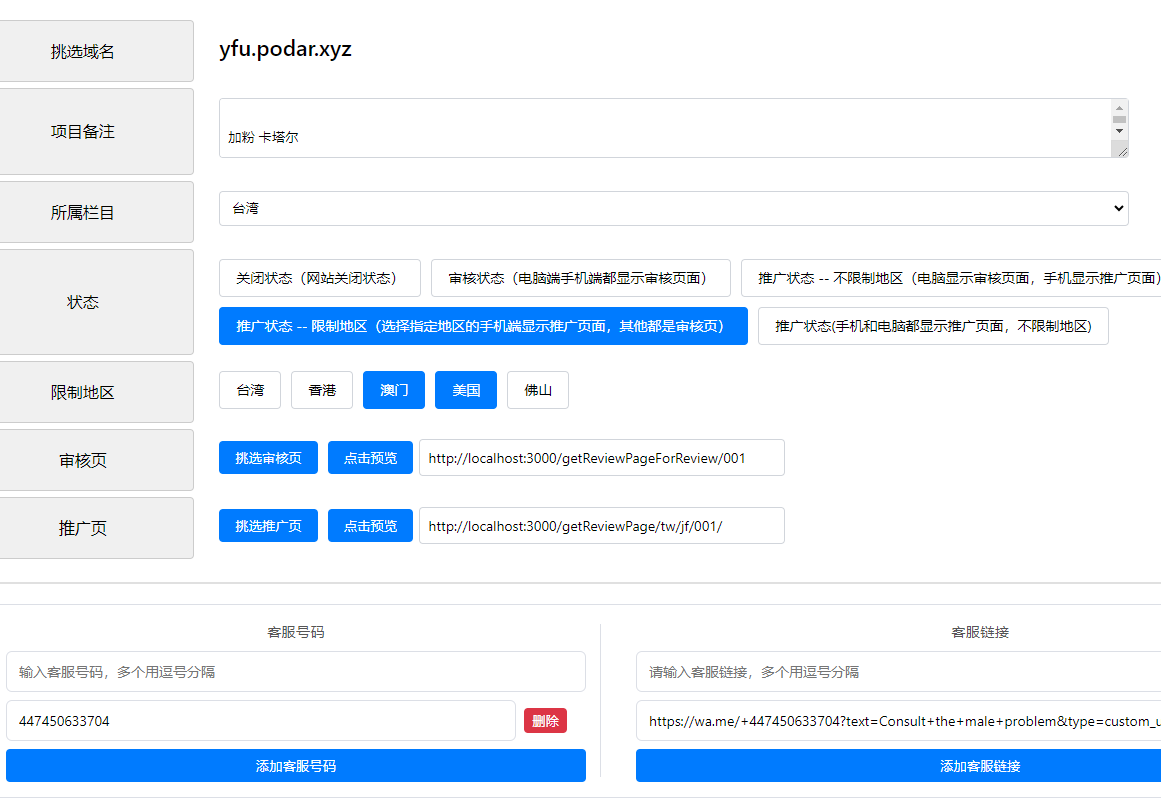This screenshot has height=799, width=1161.
Task: Open the 所属栏目 dropdown showing 台湾
Action: point(673,208)
